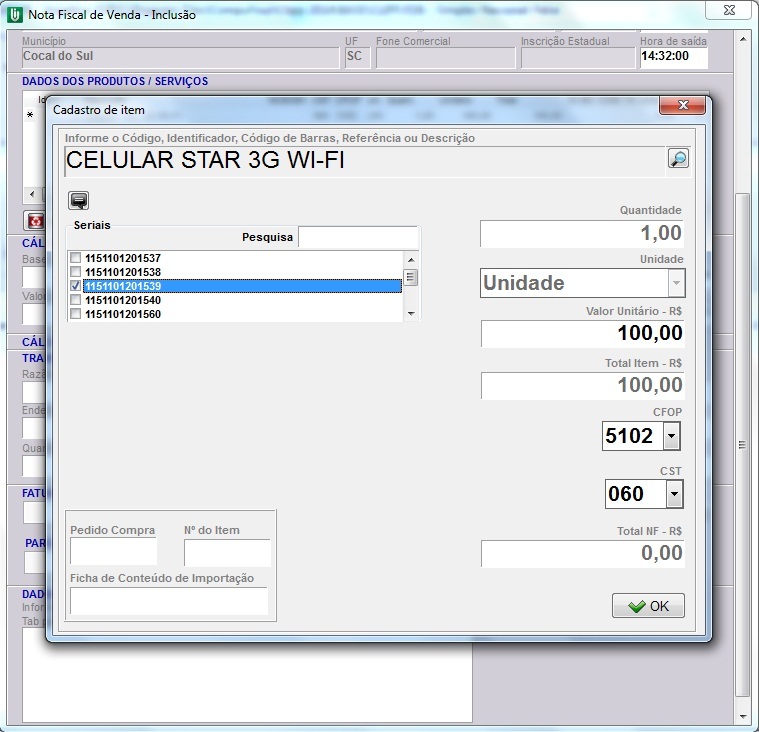
Task: Uncheck serial 1151101201539 checkbox
Action: [76, 286]
